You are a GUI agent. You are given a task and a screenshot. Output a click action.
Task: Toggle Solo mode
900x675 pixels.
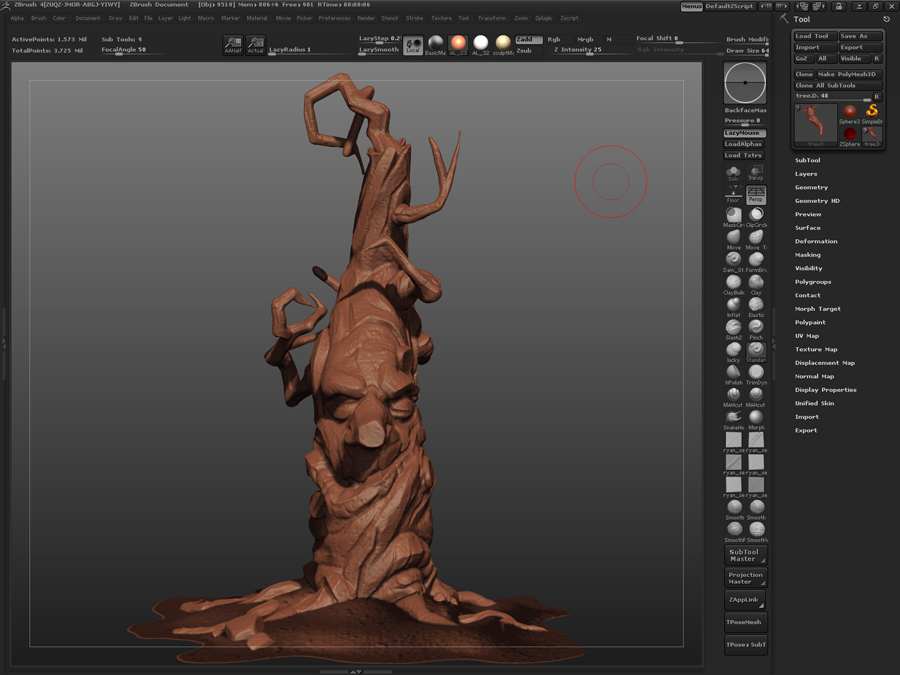734,173
